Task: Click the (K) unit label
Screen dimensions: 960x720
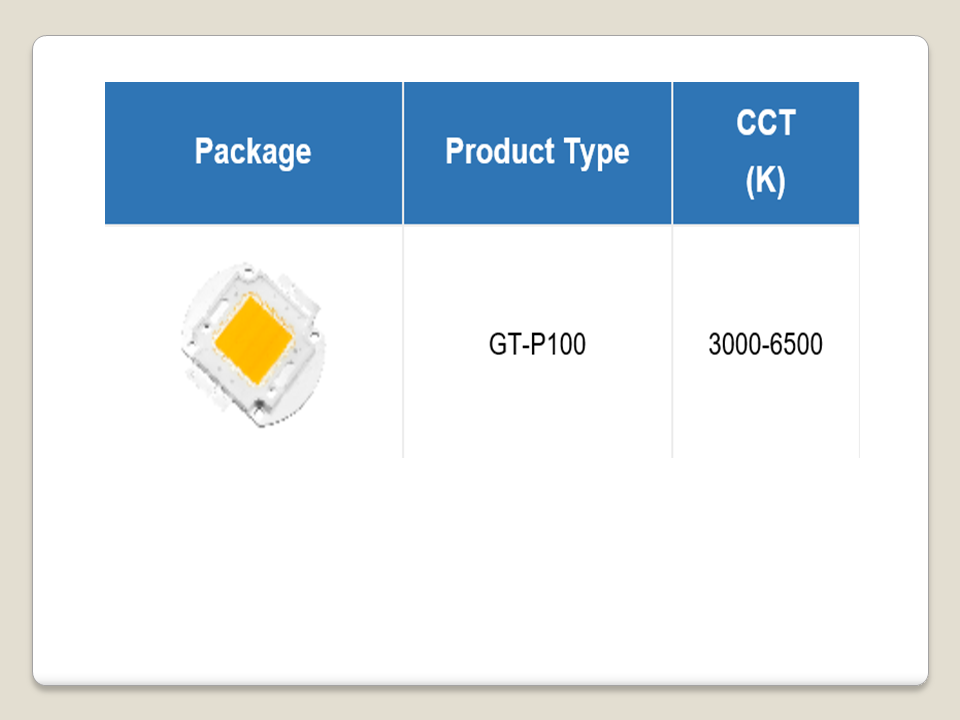Action: [x=766, y=182]
